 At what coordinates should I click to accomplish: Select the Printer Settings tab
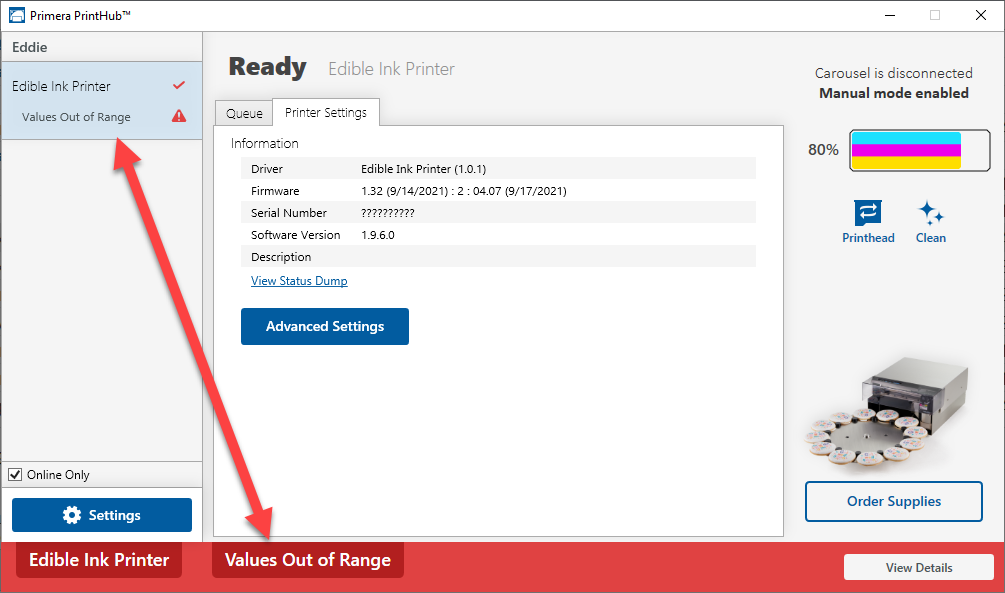point(326,112)
